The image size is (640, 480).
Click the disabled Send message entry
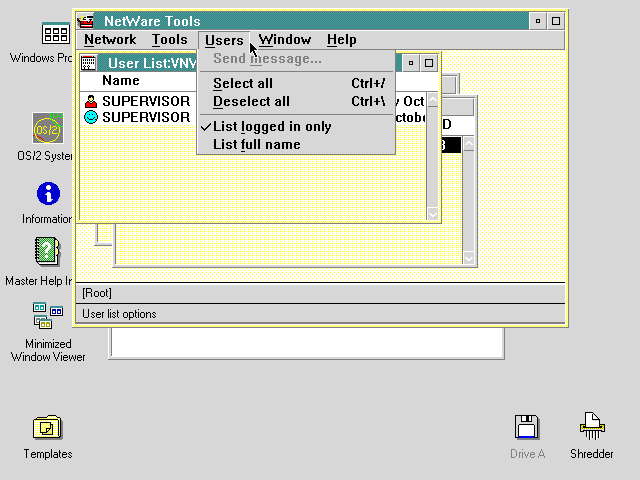[x=296, y=59]
